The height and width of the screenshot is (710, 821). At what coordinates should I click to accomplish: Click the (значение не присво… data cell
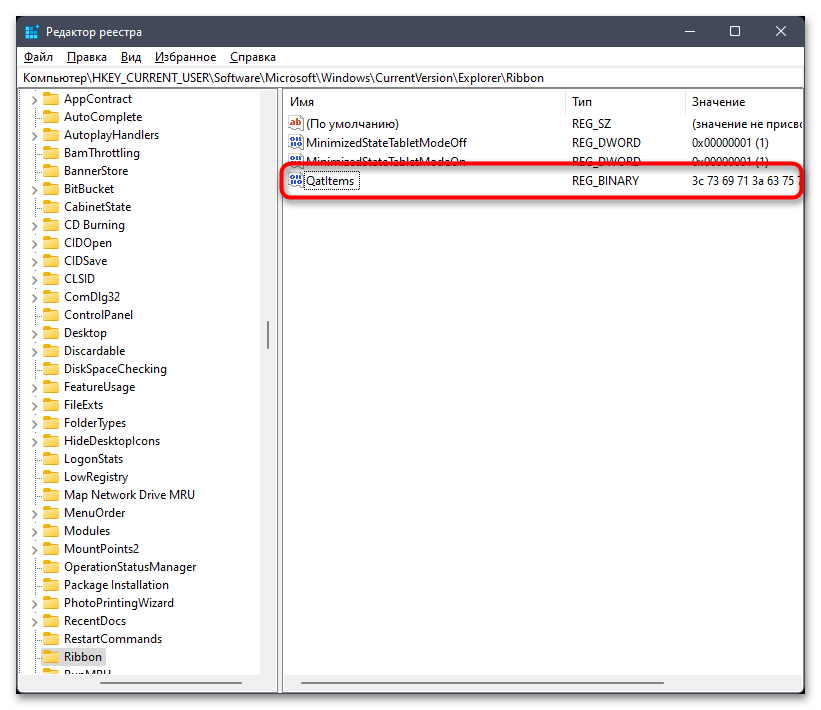click(747, 124)
